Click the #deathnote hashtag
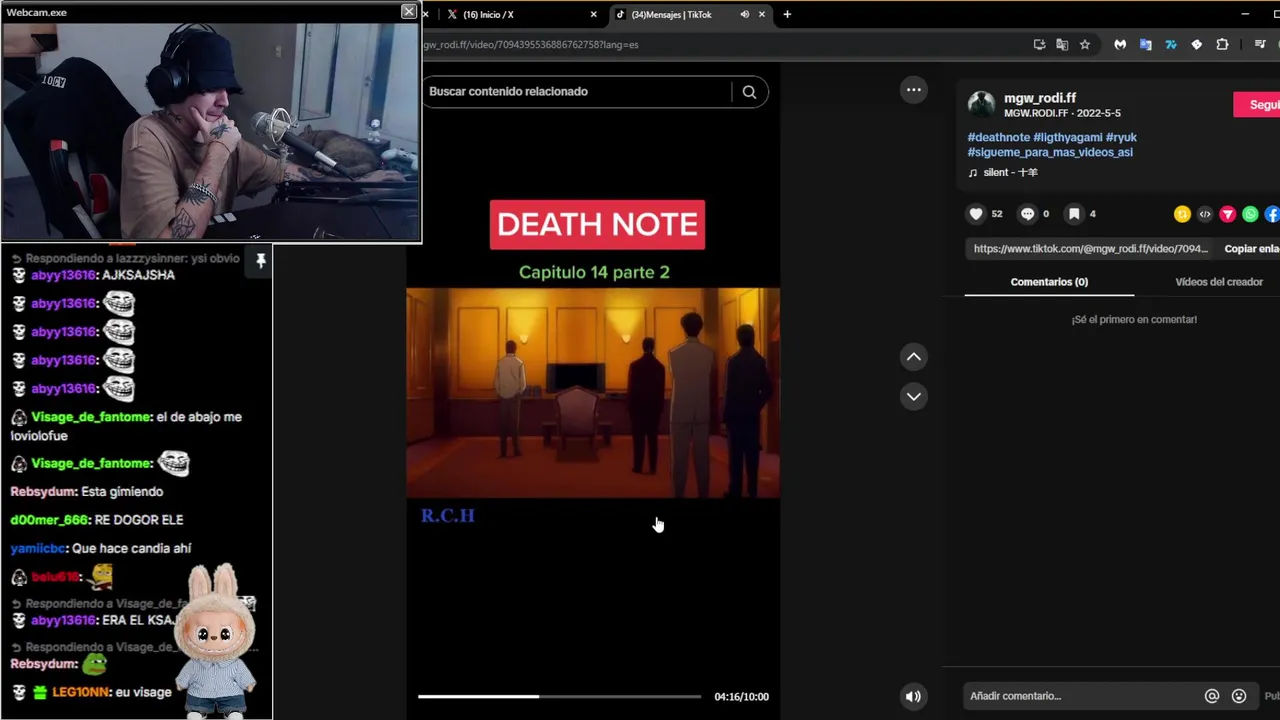The height and width of the screenshot is (720, 1280). [998, 137]
